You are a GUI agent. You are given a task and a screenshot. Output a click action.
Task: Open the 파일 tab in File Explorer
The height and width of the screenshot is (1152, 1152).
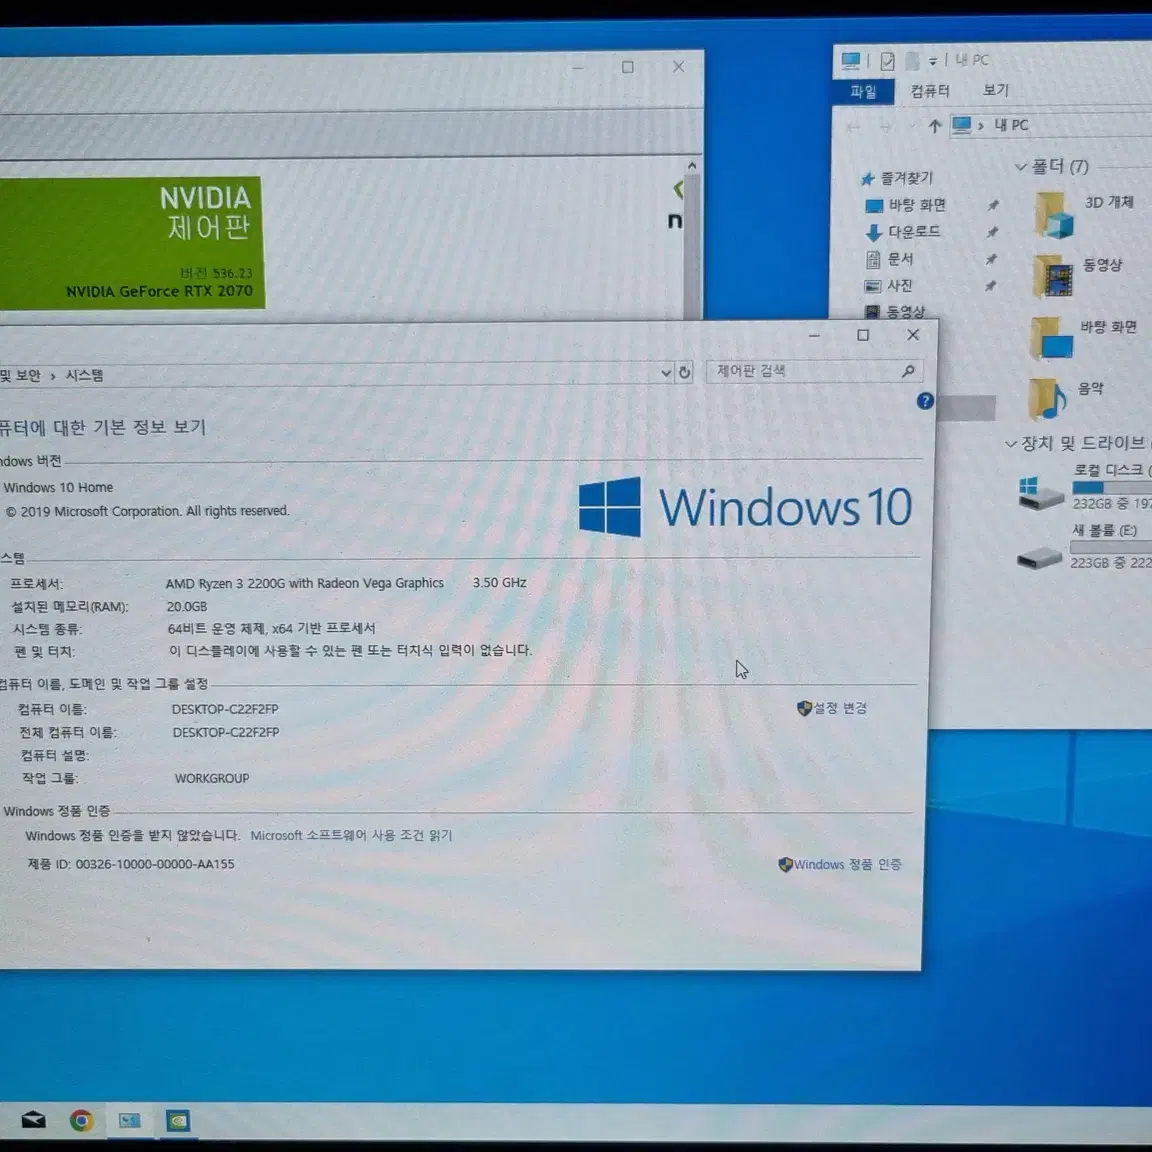(x=863, y=92)
